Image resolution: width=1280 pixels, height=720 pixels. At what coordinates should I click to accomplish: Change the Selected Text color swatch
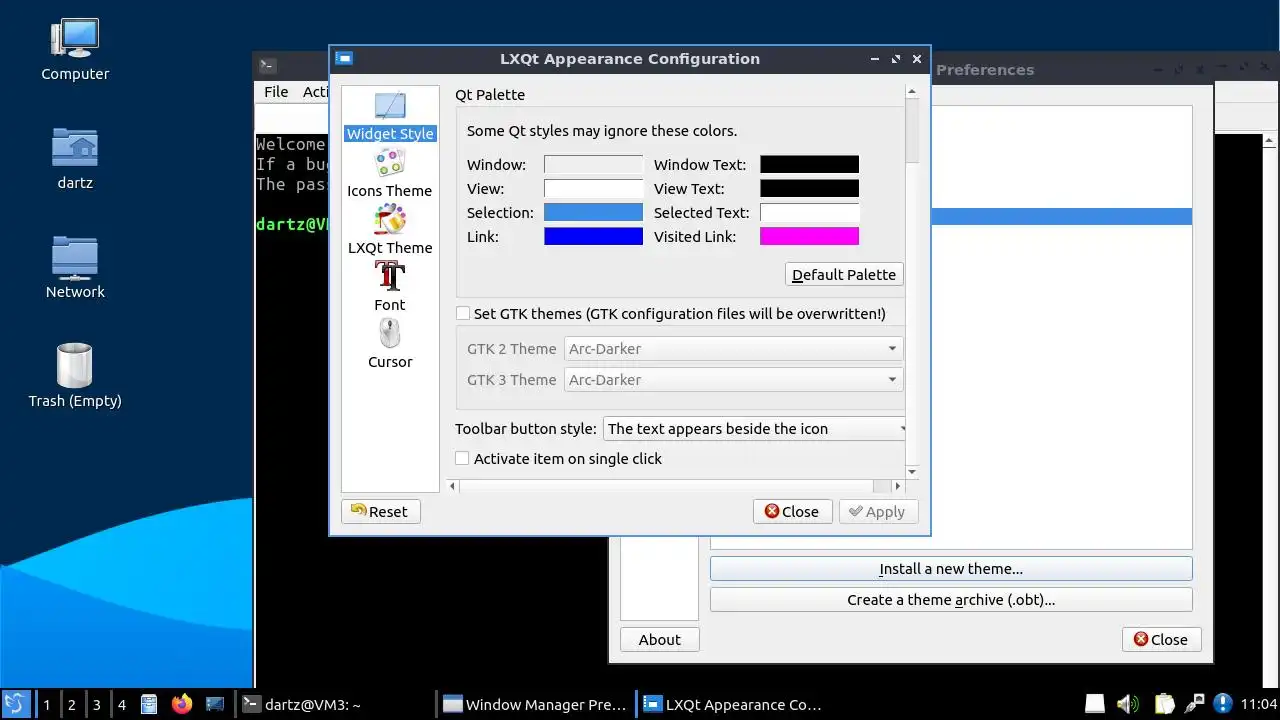click(x=809, y=213)
